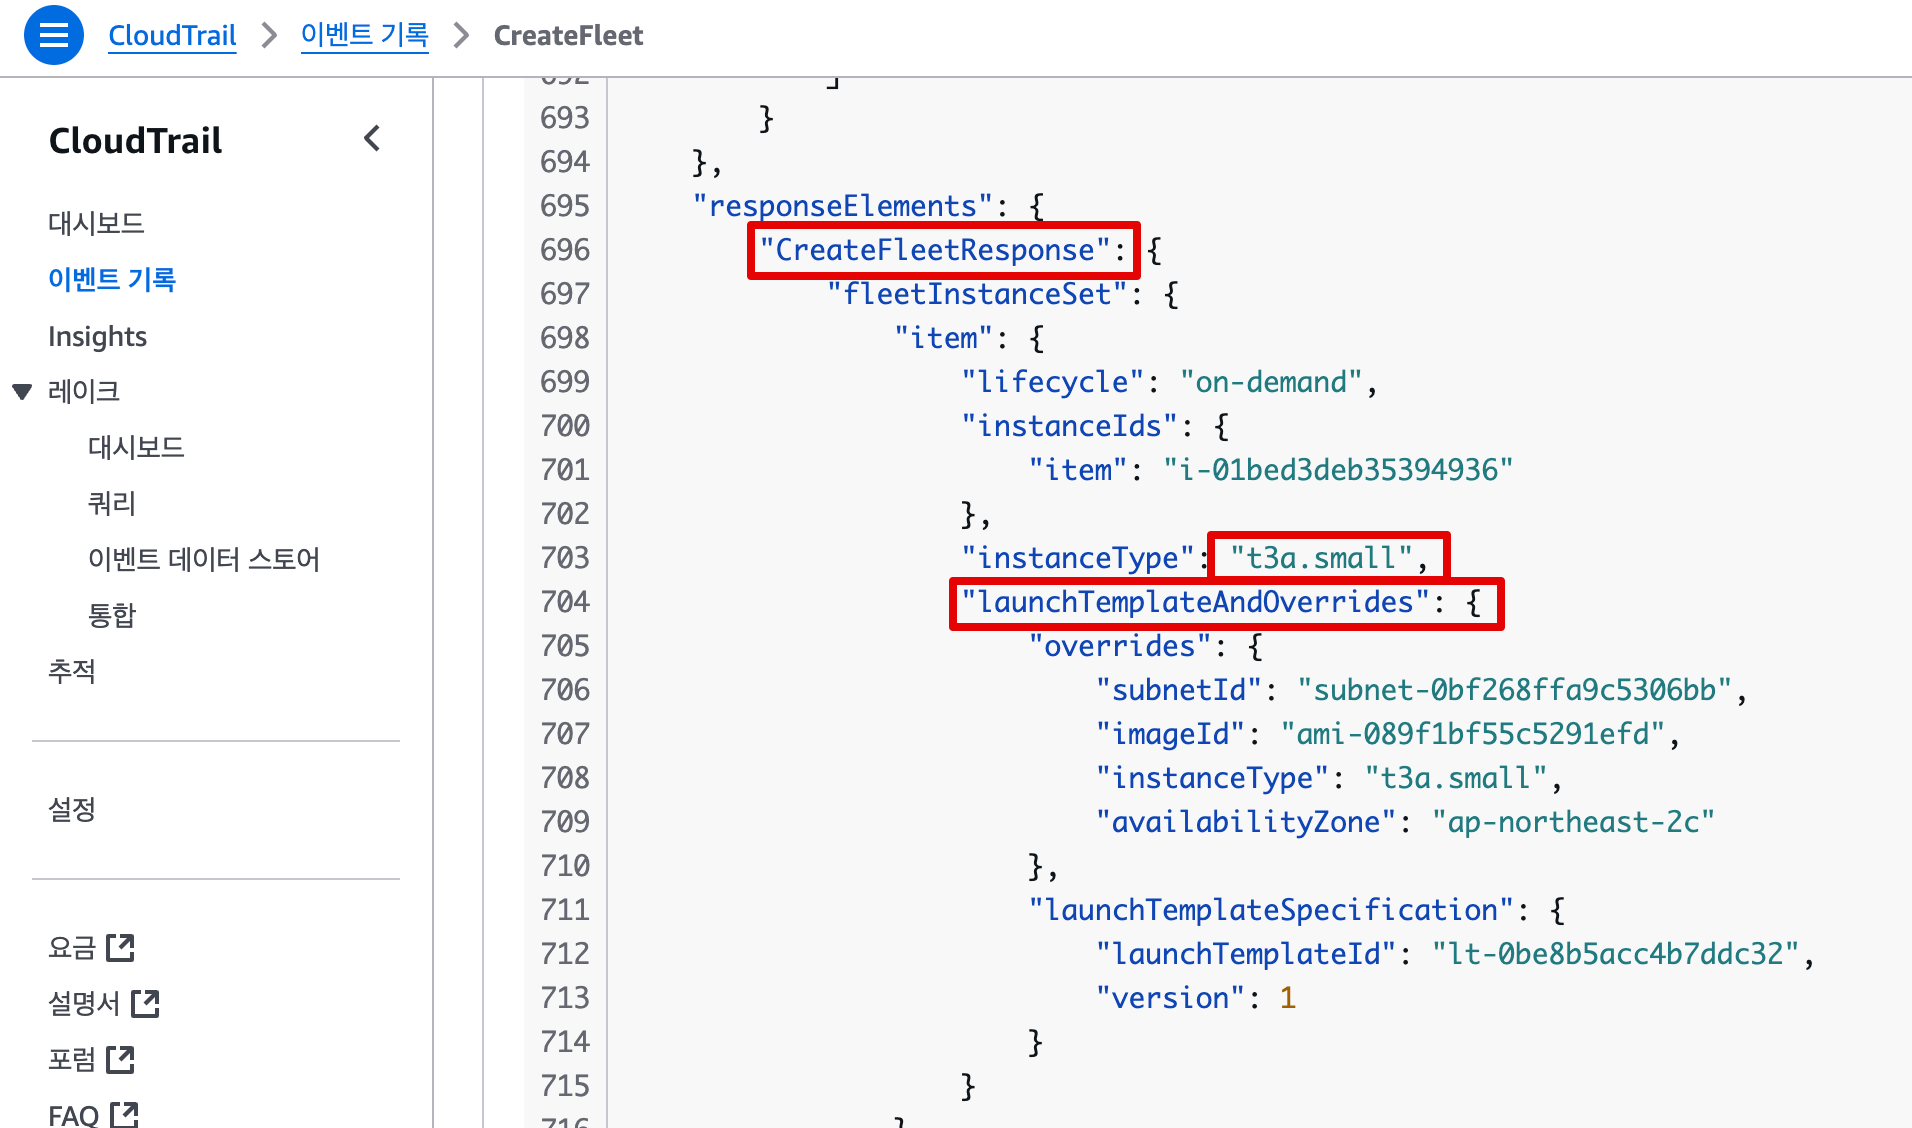Click the external link icon next to 설명서

(x=146, y=1003)
